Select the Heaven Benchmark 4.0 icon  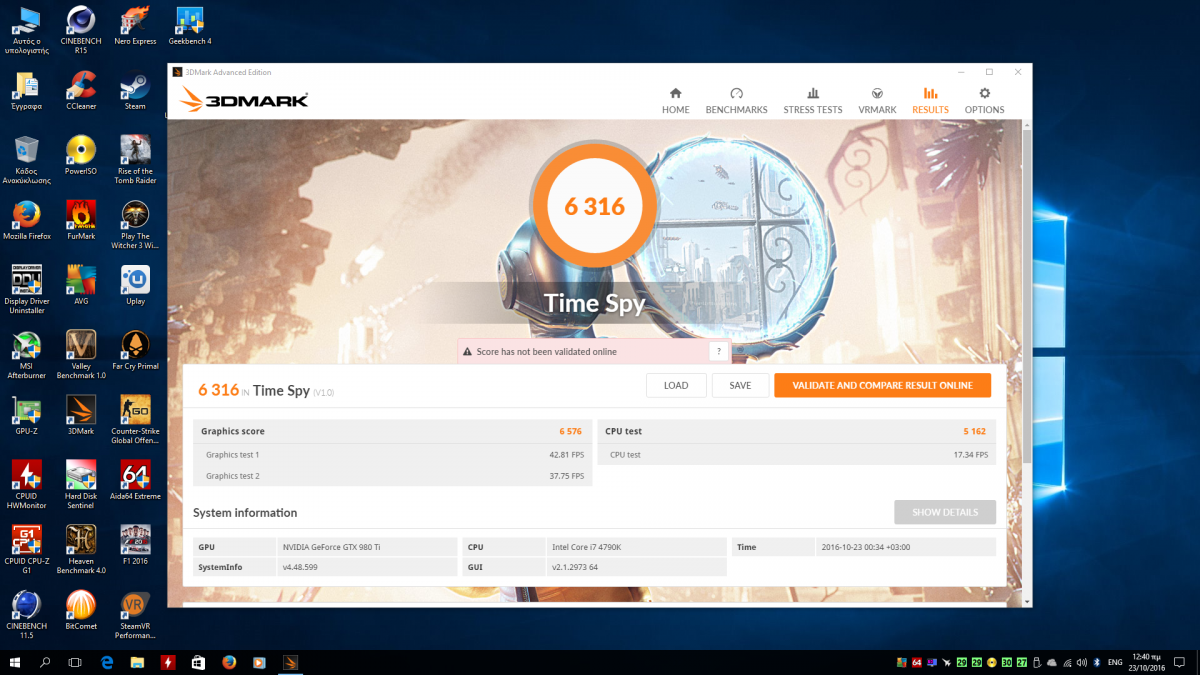pyautogui.click(x=81, y=550)
